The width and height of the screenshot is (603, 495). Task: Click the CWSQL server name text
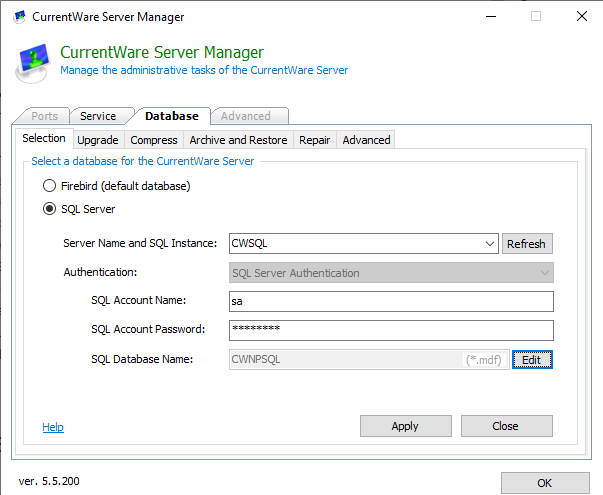click(x=250, y=243)
